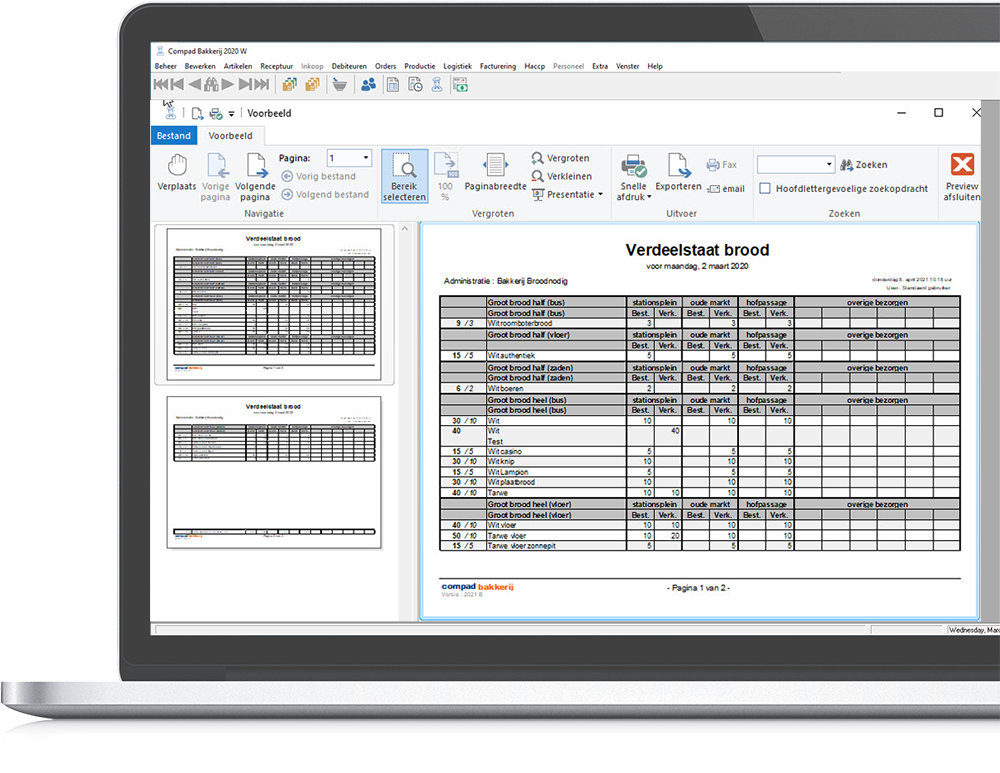Open the quick access toolbar customize arrow
Viewport: 1000px width, 773px height.
(231, 114)
